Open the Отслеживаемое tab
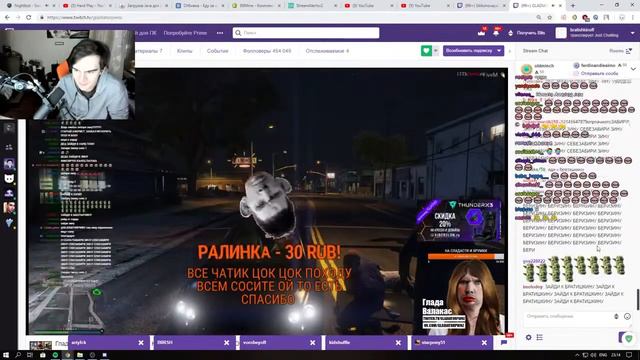This screenshot has height=360, width=640. click(x=327, y=51)
